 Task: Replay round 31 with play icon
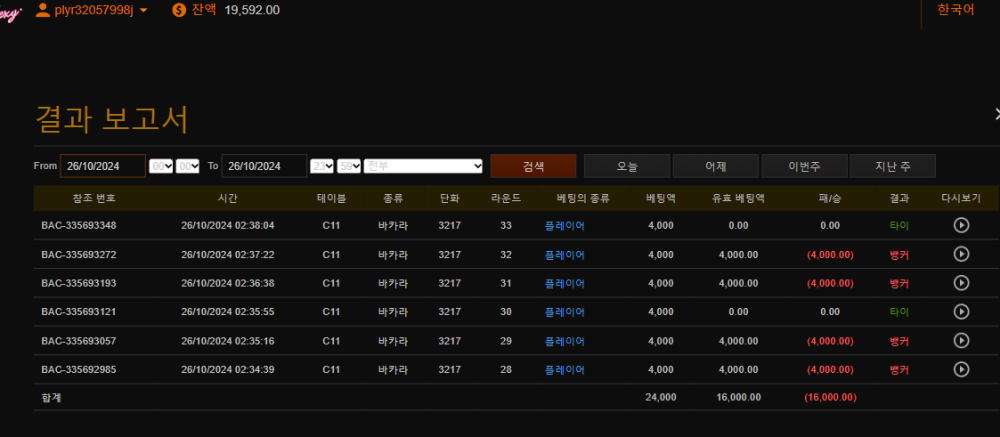tap(961, 283)
